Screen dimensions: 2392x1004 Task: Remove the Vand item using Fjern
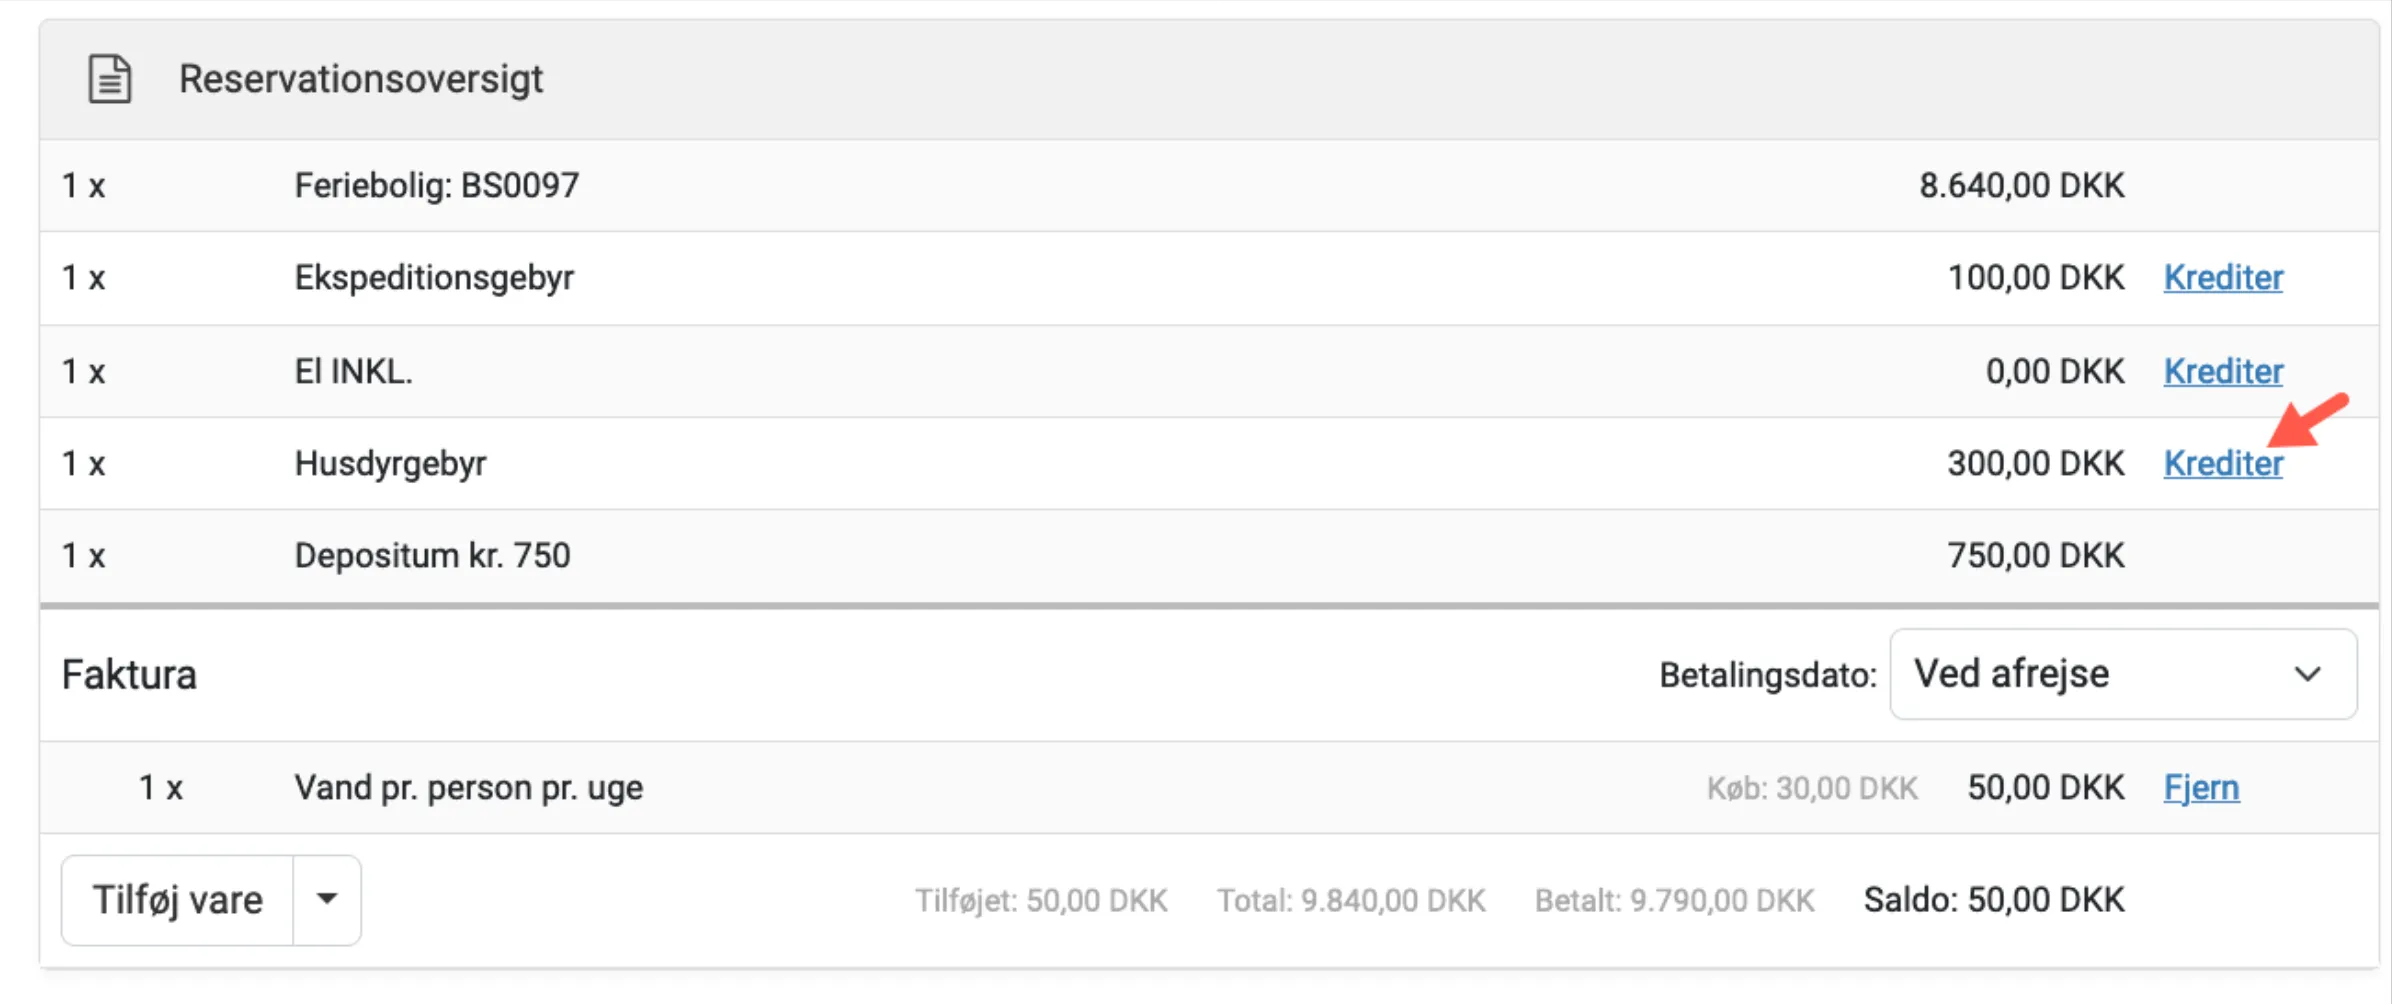tap(2201, 788)
